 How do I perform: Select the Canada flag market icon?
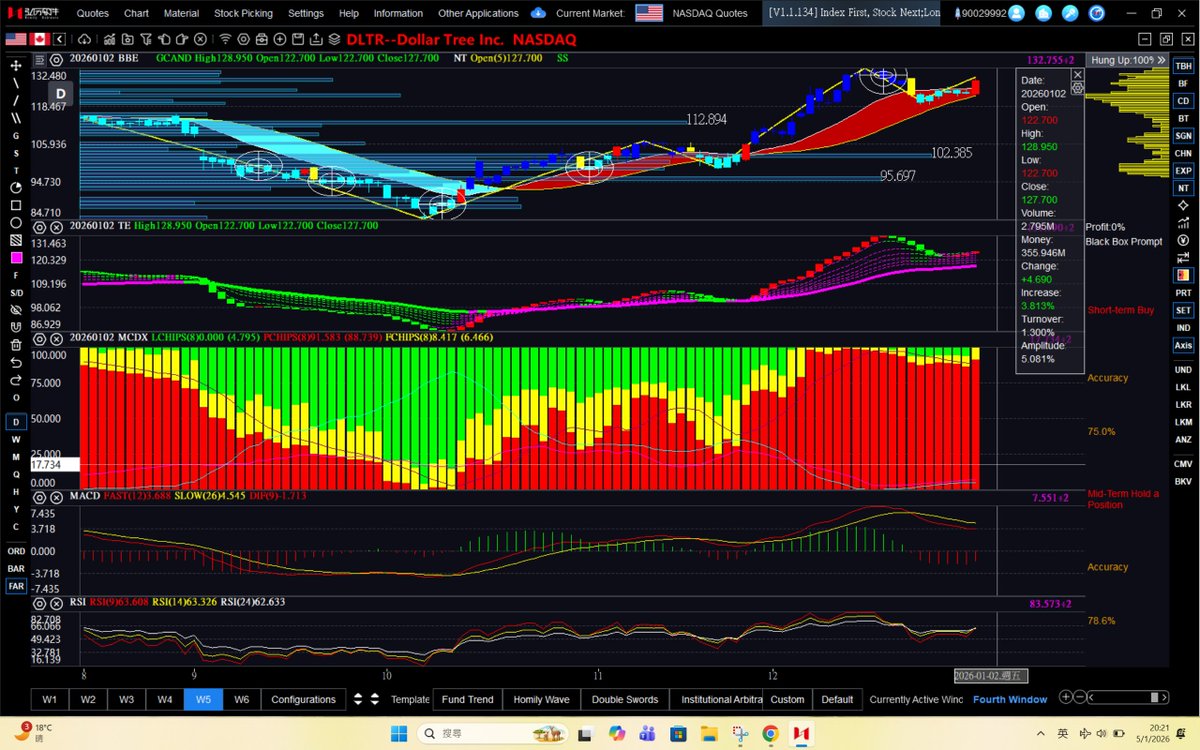coord(38,38)
